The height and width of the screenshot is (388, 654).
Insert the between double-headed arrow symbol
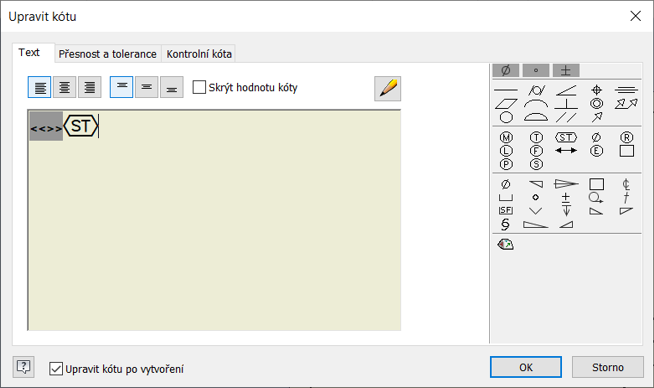pos(566,151)
